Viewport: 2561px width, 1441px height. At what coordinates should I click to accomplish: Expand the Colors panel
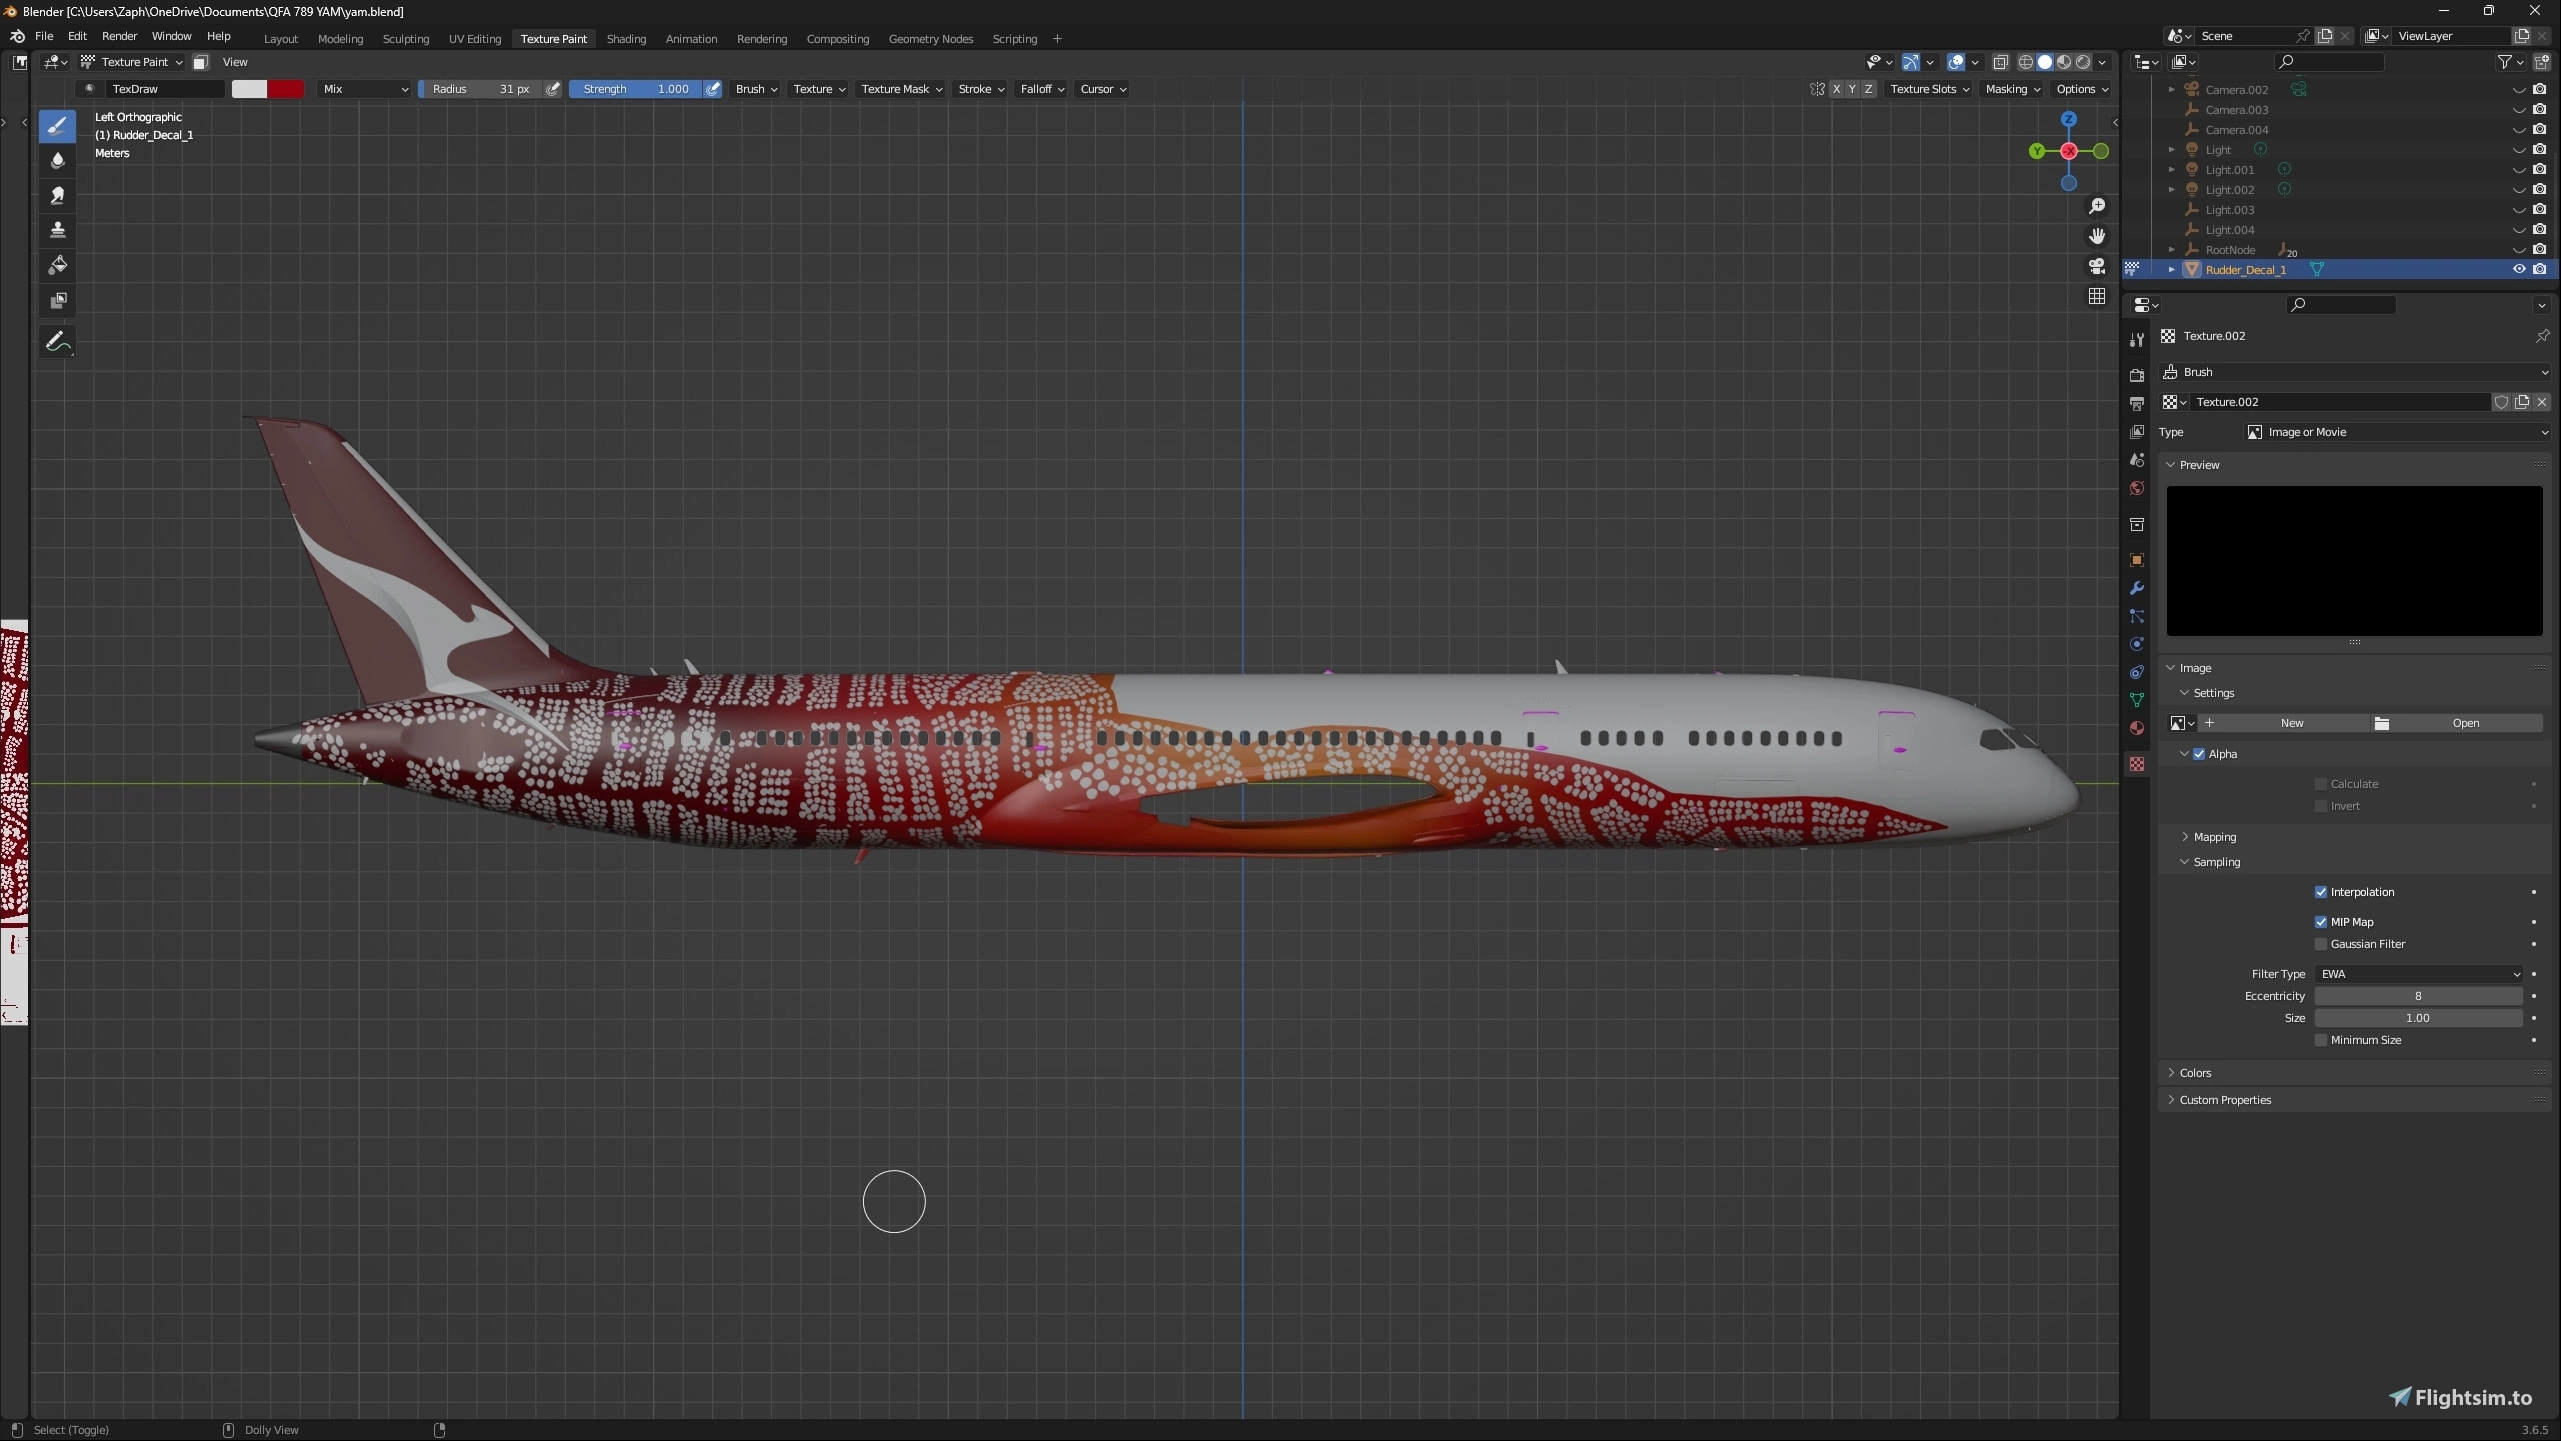(2195, 1073)
